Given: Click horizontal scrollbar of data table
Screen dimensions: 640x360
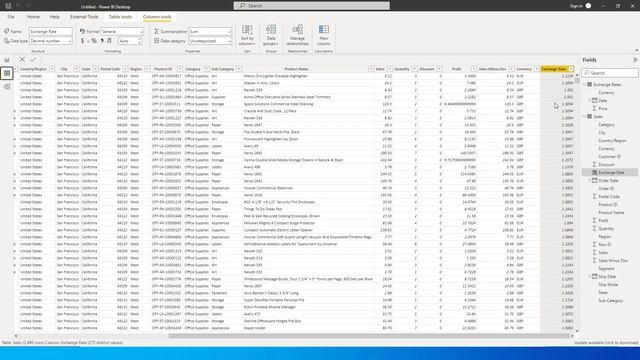Looking at the screenshot, I should pos(369,336).
